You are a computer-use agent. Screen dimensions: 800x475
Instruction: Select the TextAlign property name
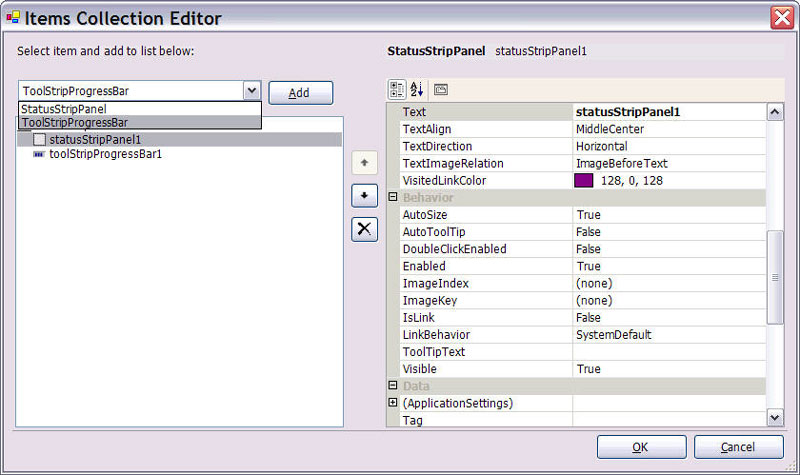pos(427,129)
